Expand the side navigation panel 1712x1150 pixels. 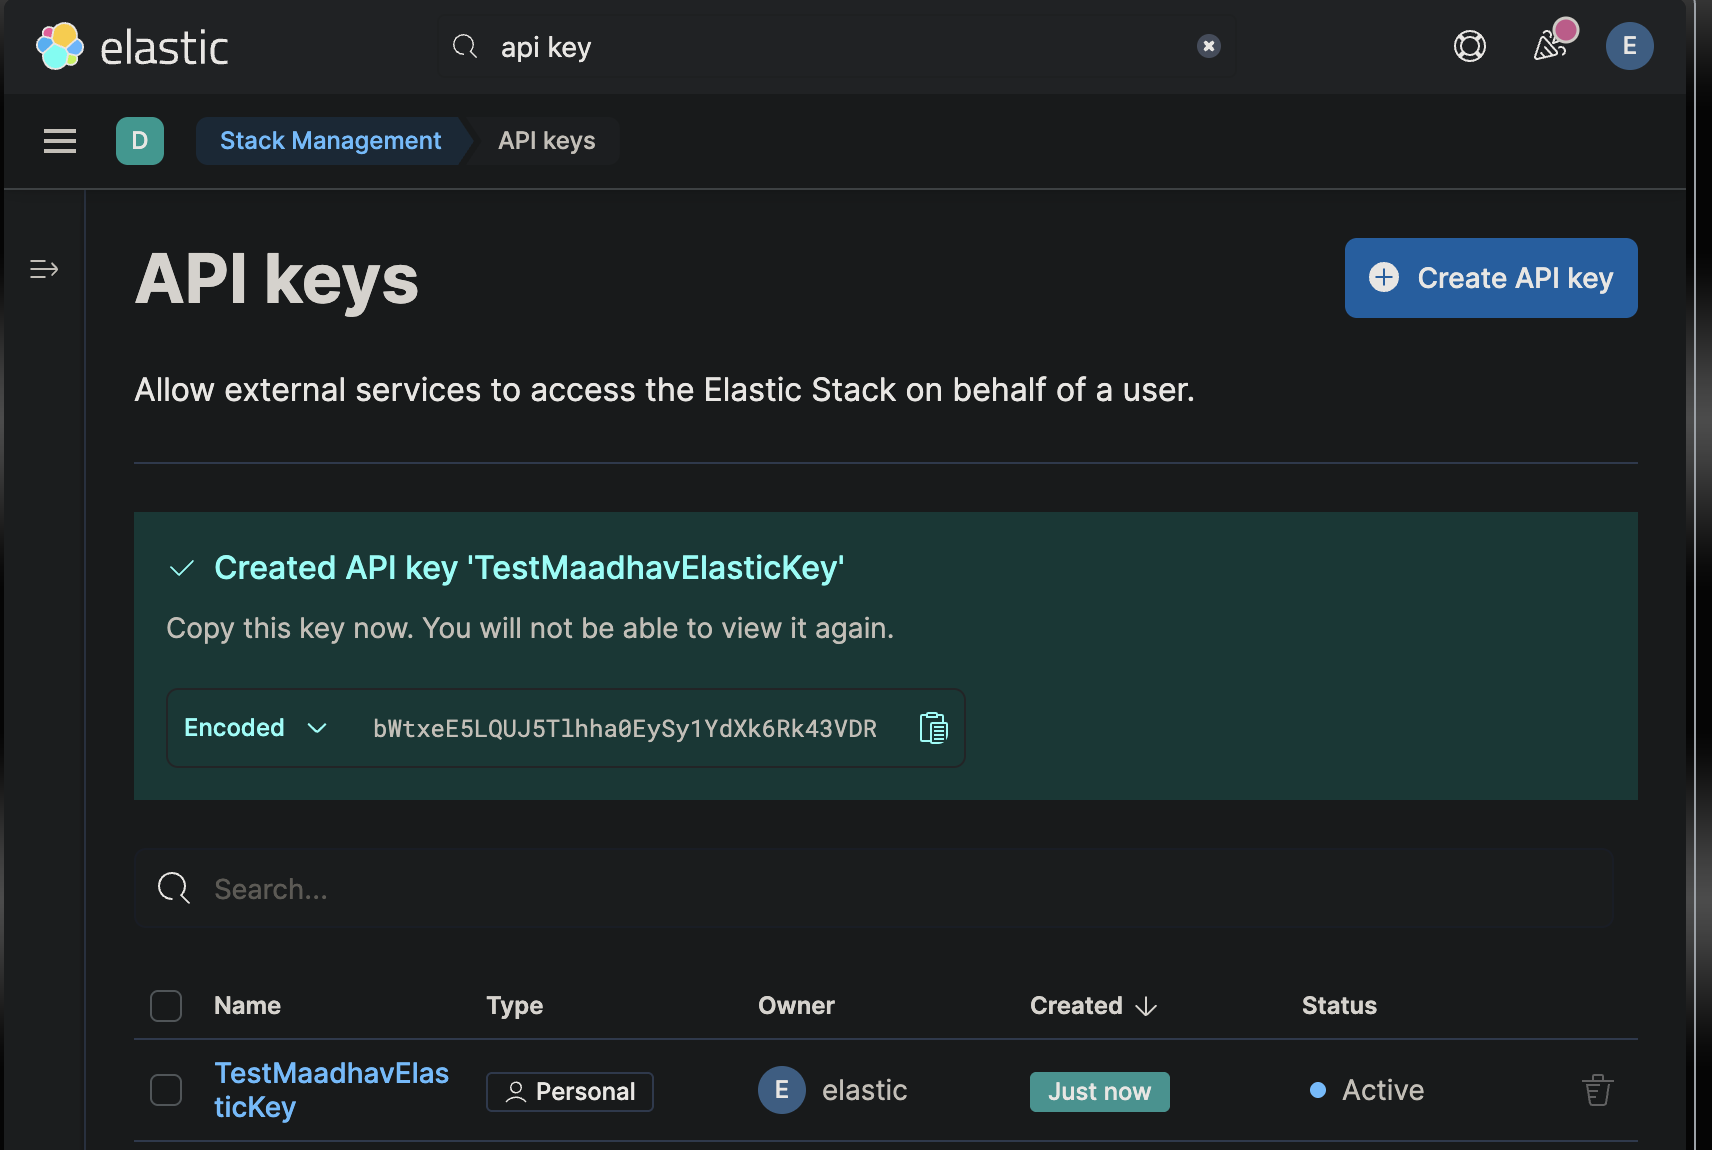click(x=44, y=269)
